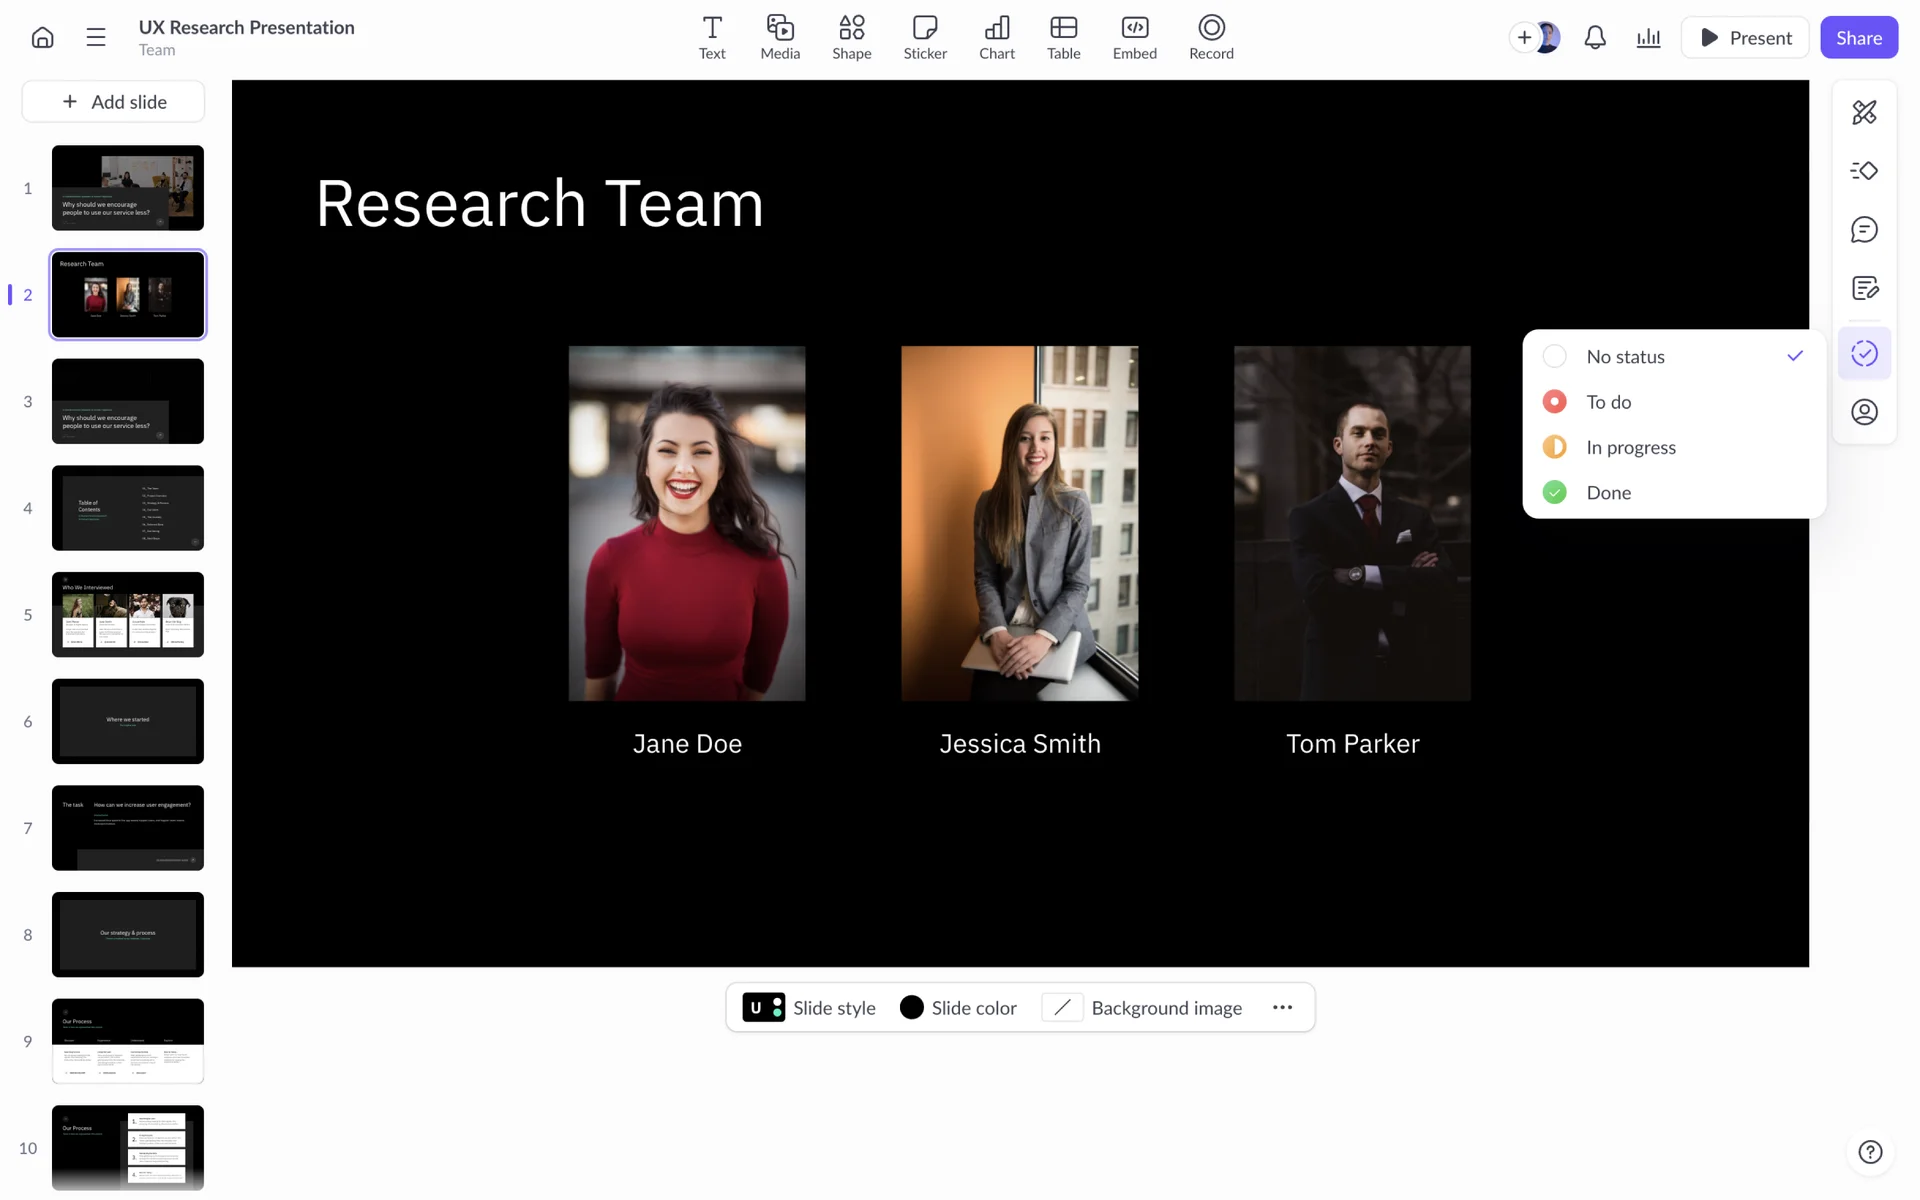
Task: Select the To do status
Action: (1608, 402)
